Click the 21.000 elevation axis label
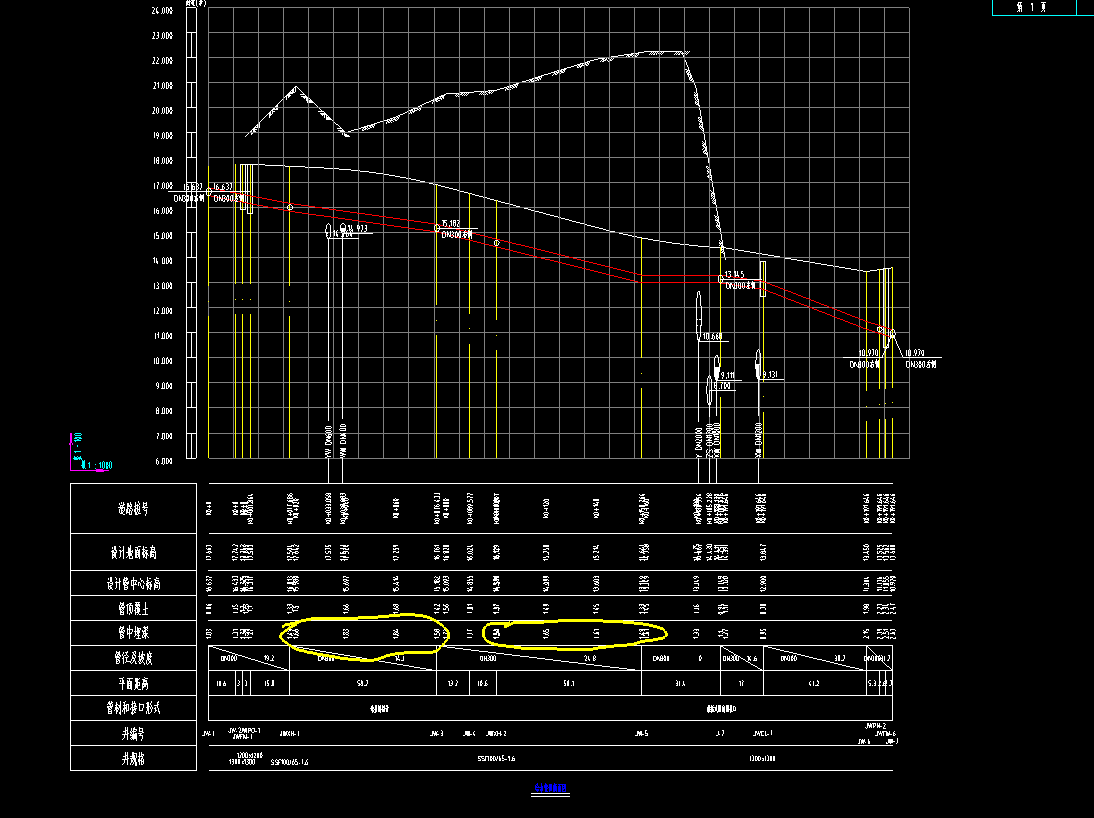1094x818 pixels. (162, 86)
